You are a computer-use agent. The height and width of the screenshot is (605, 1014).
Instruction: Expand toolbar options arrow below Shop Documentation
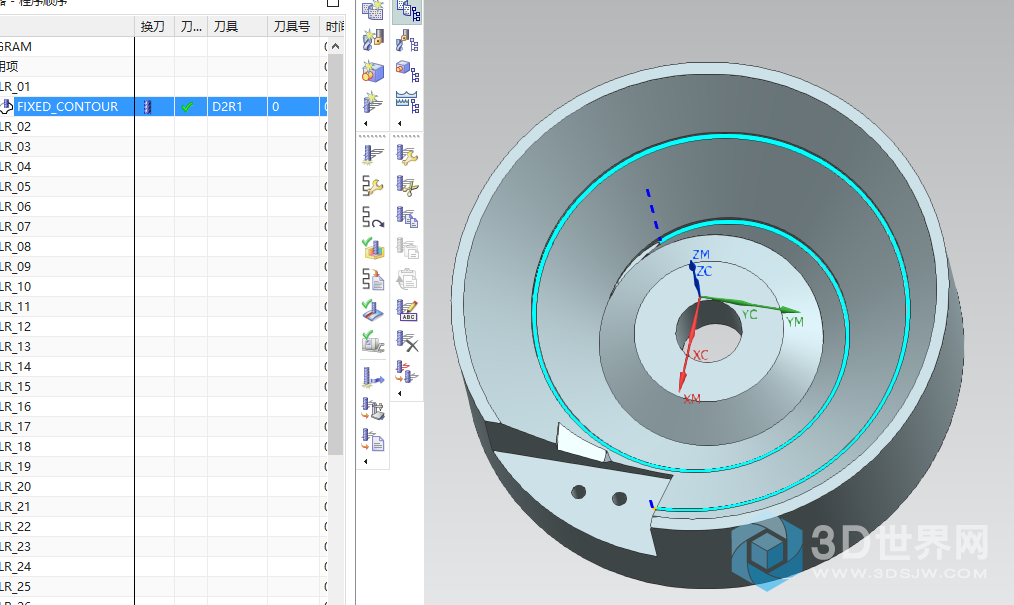tap(366, 462)
